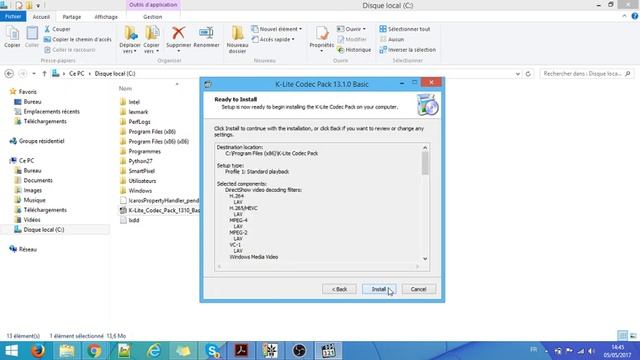Viewport: 640px width, 360px height.
Task: Click the Explorer back arrow
Action: tap(9, 73)
